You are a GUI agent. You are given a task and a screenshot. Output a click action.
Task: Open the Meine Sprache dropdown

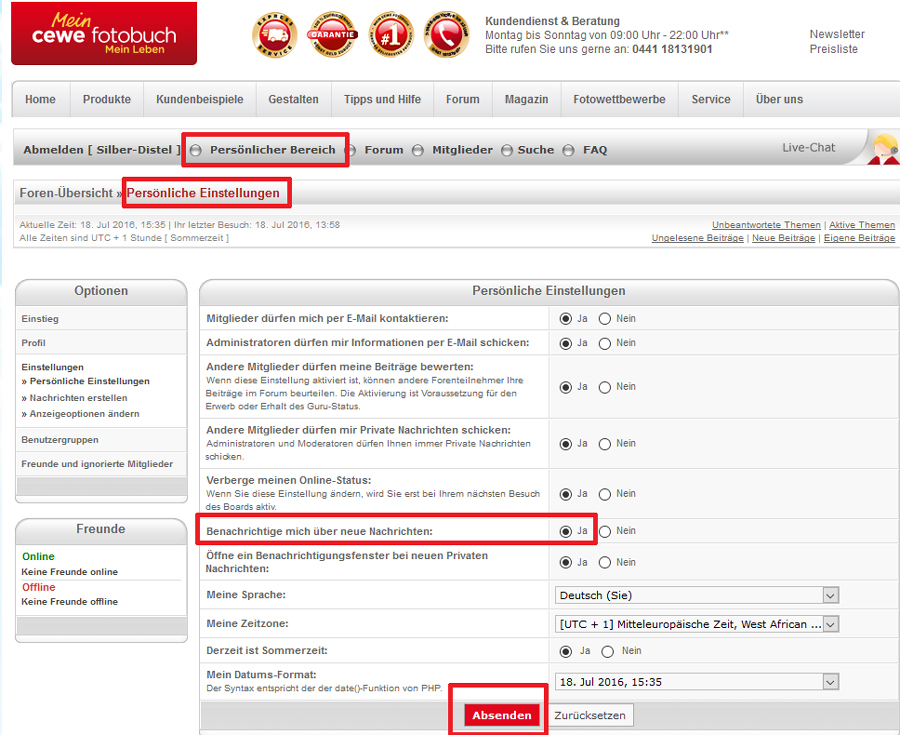coord(697,595)
